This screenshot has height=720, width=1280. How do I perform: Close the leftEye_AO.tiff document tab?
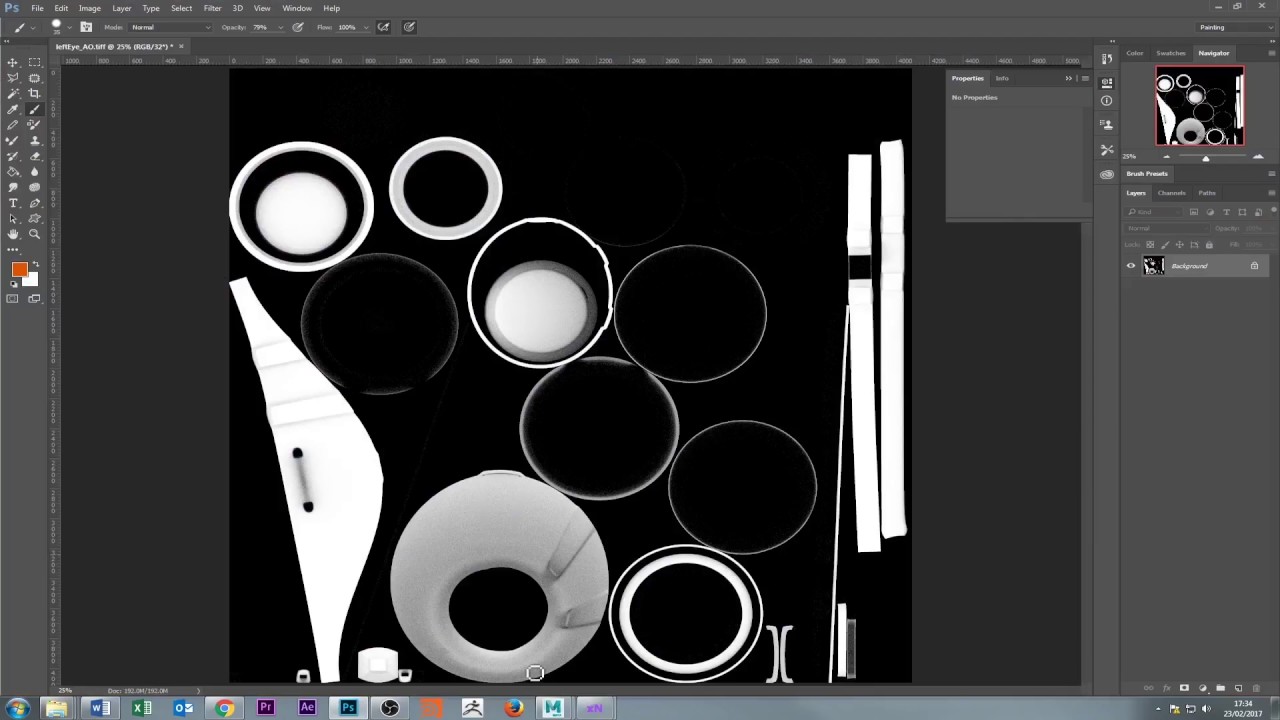coord(181,46)
